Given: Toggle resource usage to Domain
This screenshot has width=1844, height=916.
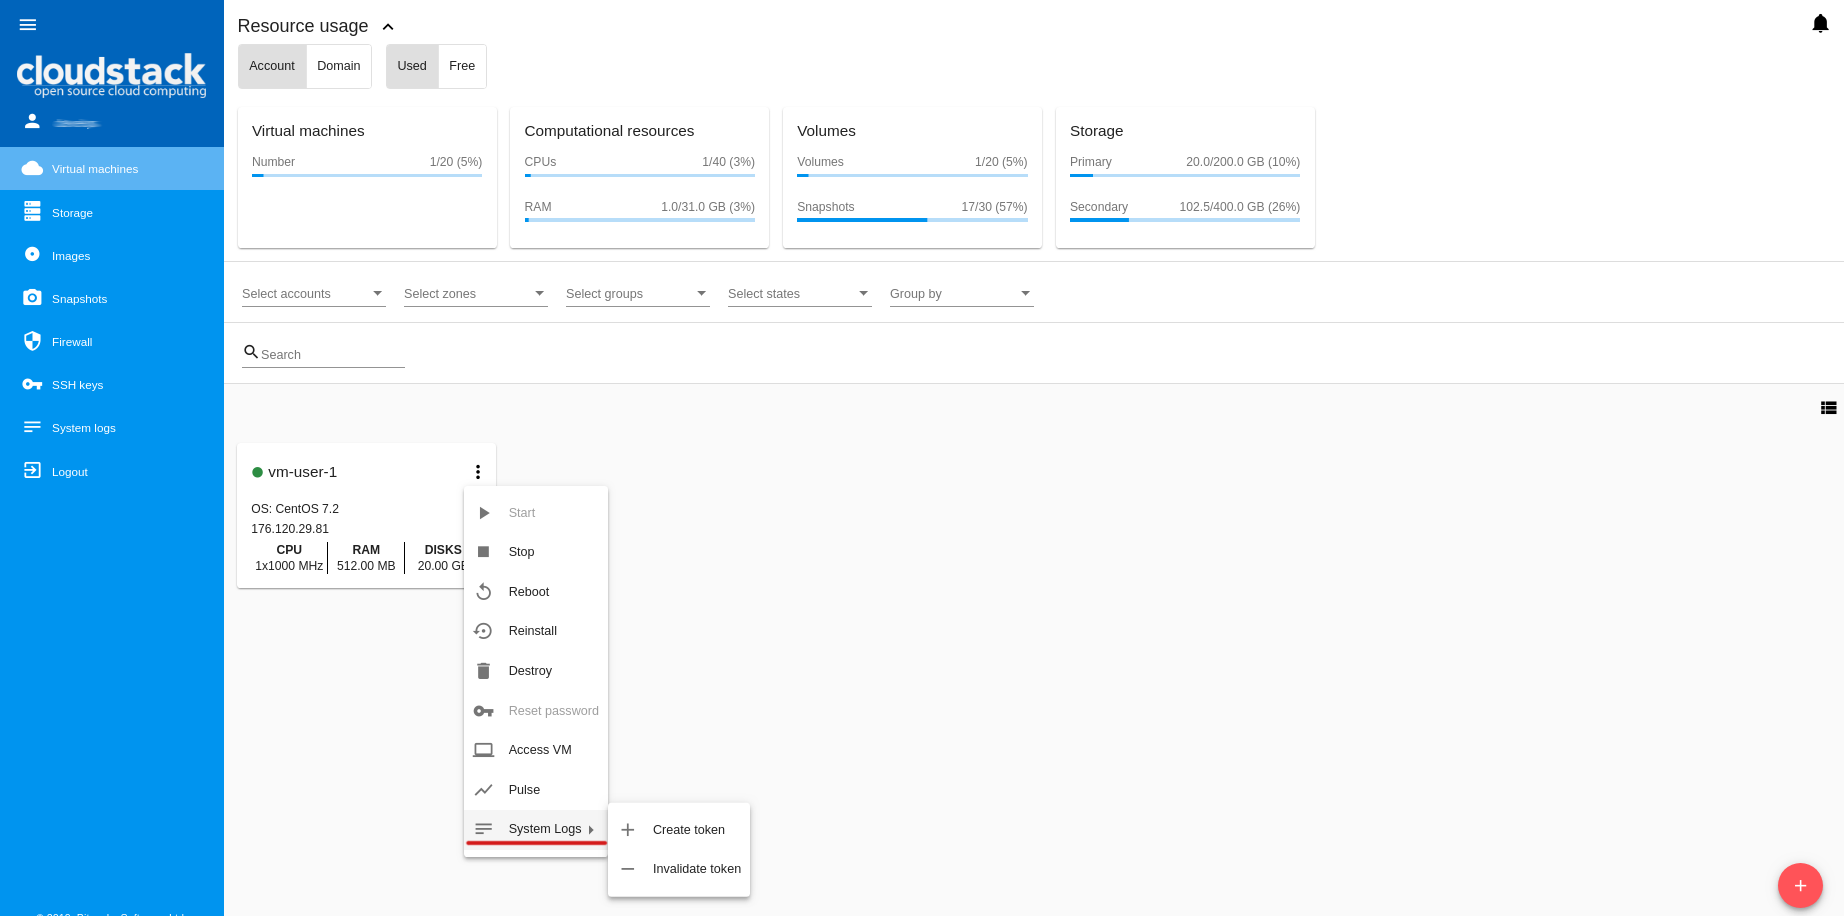Looking at the screenshot, I should [339, 66].
